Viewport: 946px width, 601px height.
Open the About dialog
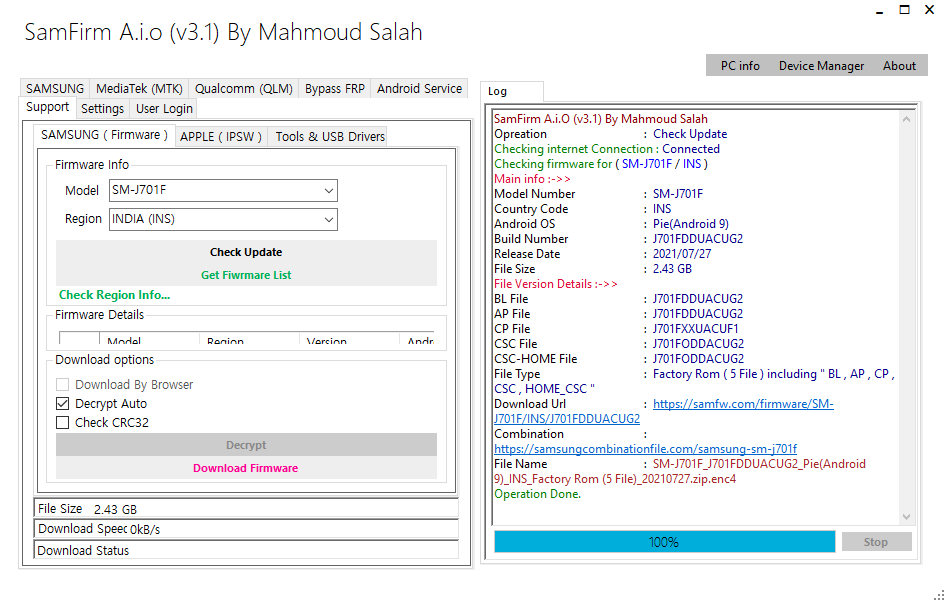pyautogui.click(x=899, y=66)
